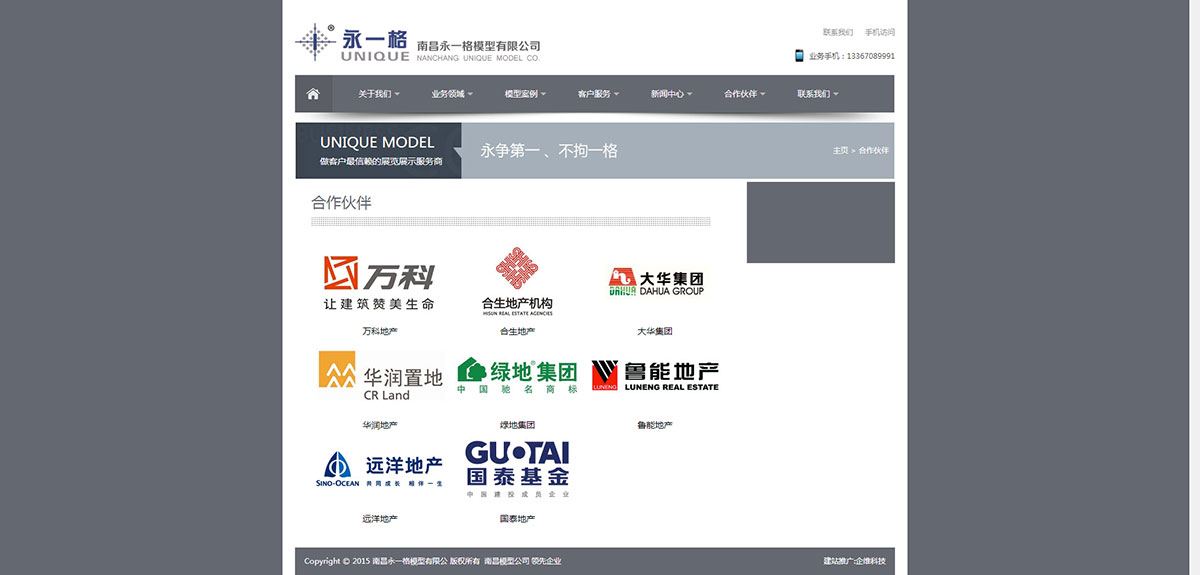Click the 永一格 UNIQUE company logo
Viewport: 1200px width, 575px height.
click(352, 44)
